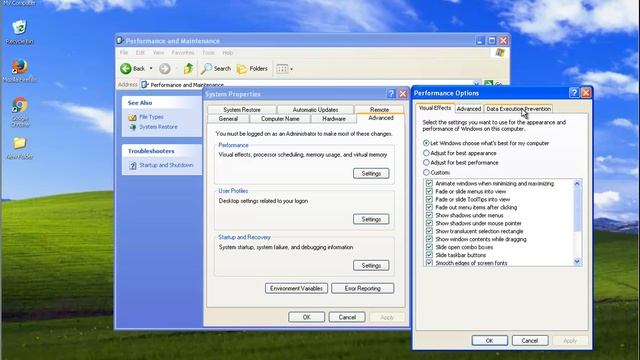Click the Search toolbar button

pos(216,69)
